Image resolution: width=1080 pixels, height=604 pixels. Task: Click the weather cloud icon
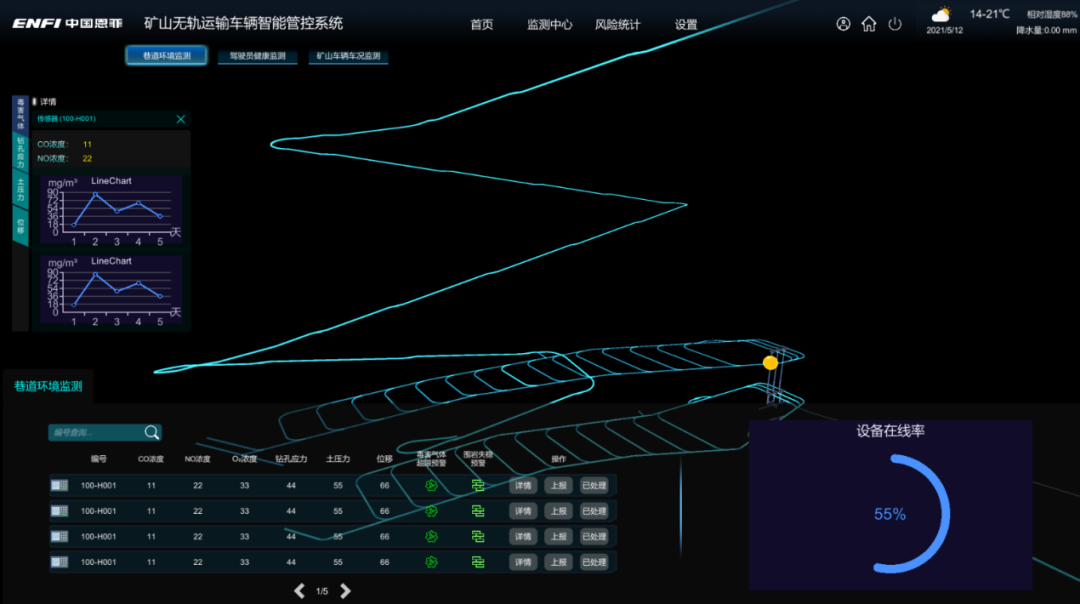pyautogui.click(x=942, y=15)
